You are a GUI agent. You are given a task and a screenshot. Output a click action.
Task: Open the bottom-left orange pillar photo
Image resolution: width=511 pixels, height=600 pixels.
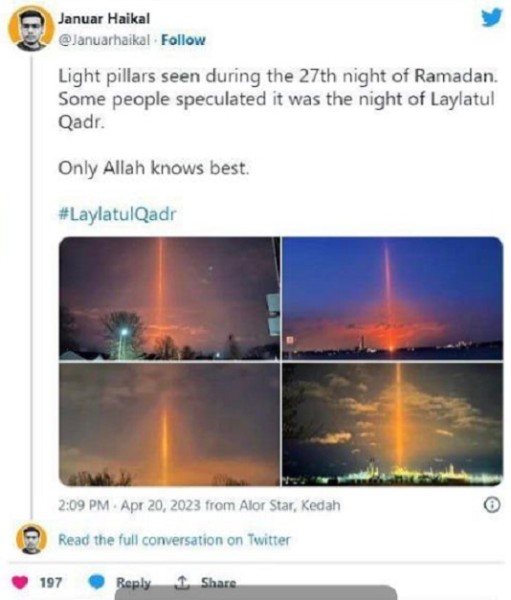pyautogui.click(x=169, y=424)
